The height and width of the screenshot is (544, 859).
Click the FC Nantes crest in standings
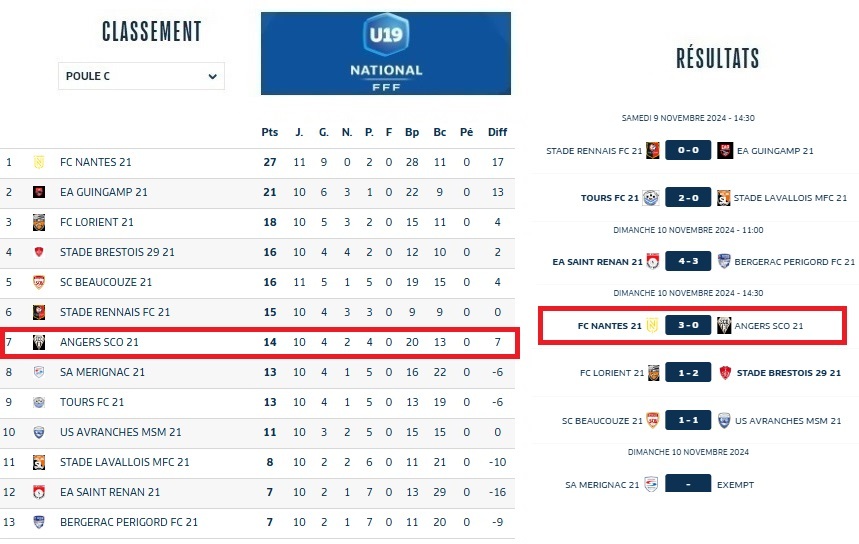[x=39, y=162]
